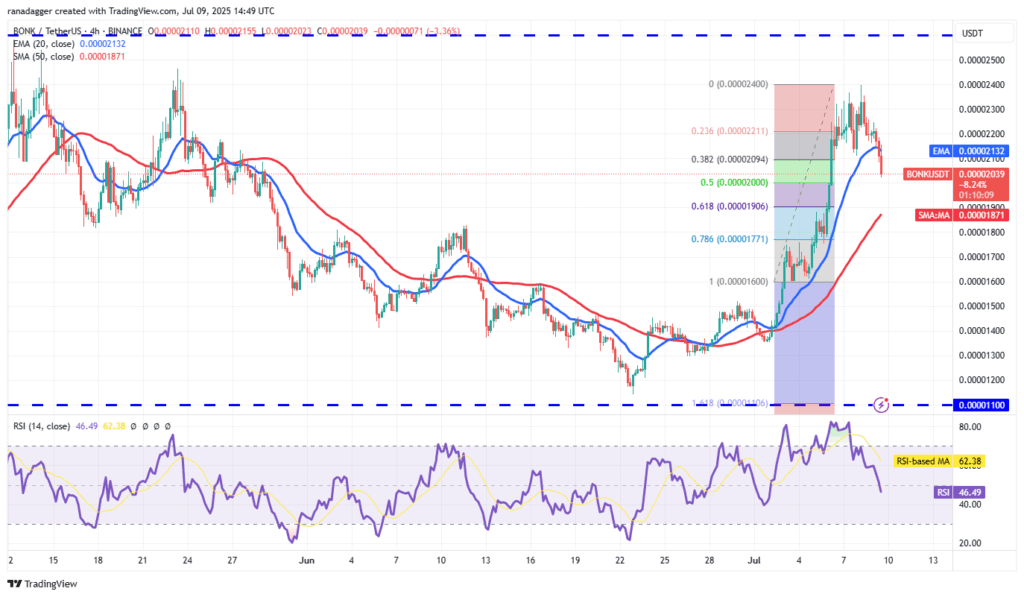Click the 0.5 Fibonacci retracement level label

(734, 184)
